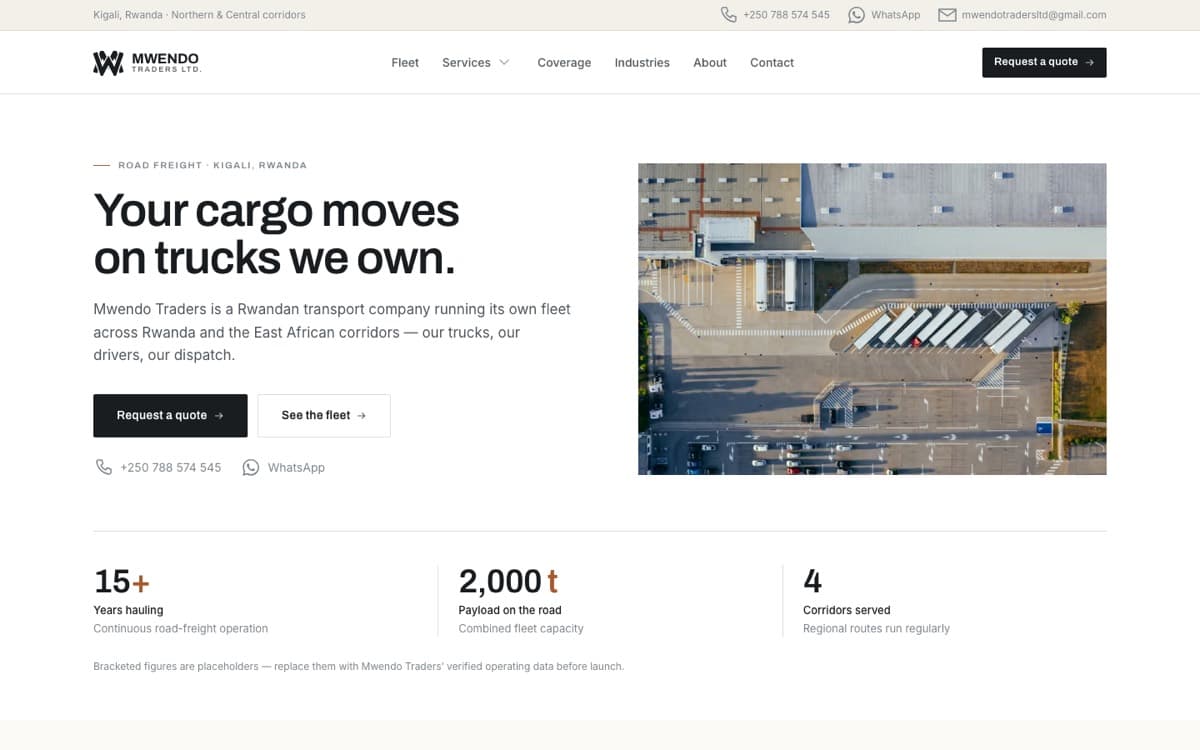The width and height of the screenshot is (1200, 750).
Task: Click the 2,000 t payload figure
Action: pos(508,580)
